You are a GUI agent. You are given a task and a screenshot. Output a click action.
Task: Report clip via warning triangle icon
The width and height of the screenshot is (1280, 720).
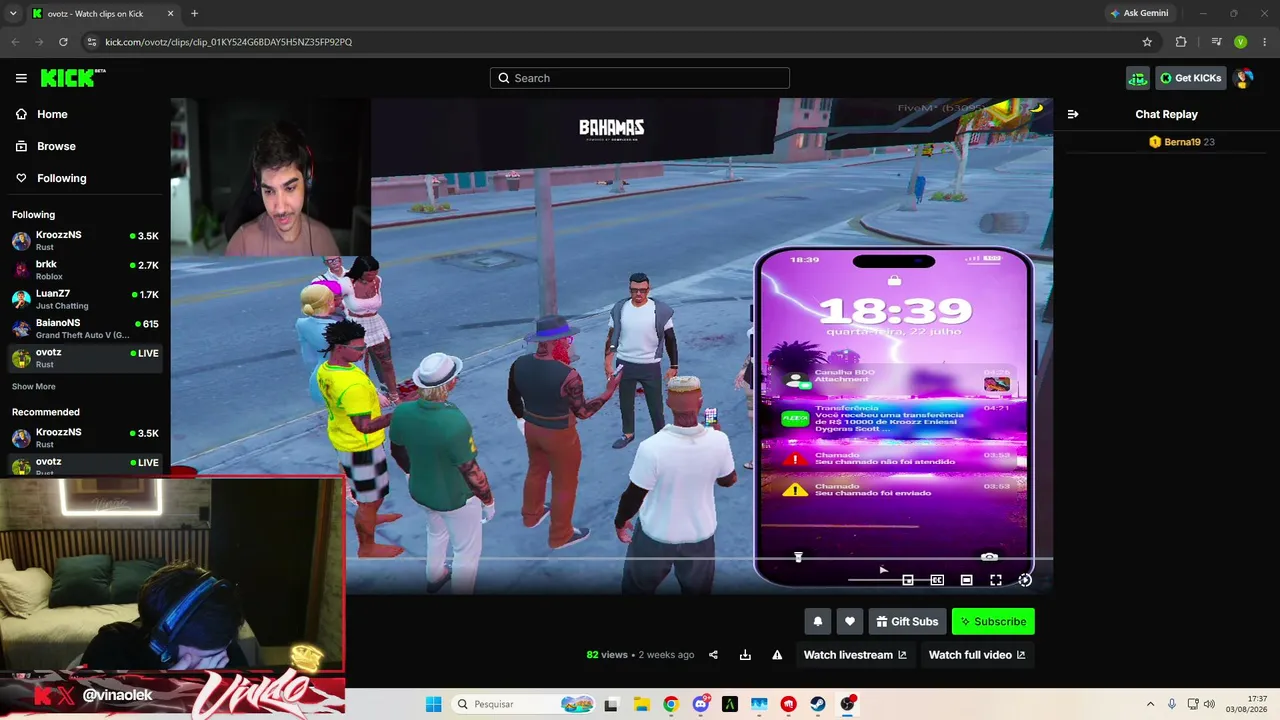click(x=777, y=655)
